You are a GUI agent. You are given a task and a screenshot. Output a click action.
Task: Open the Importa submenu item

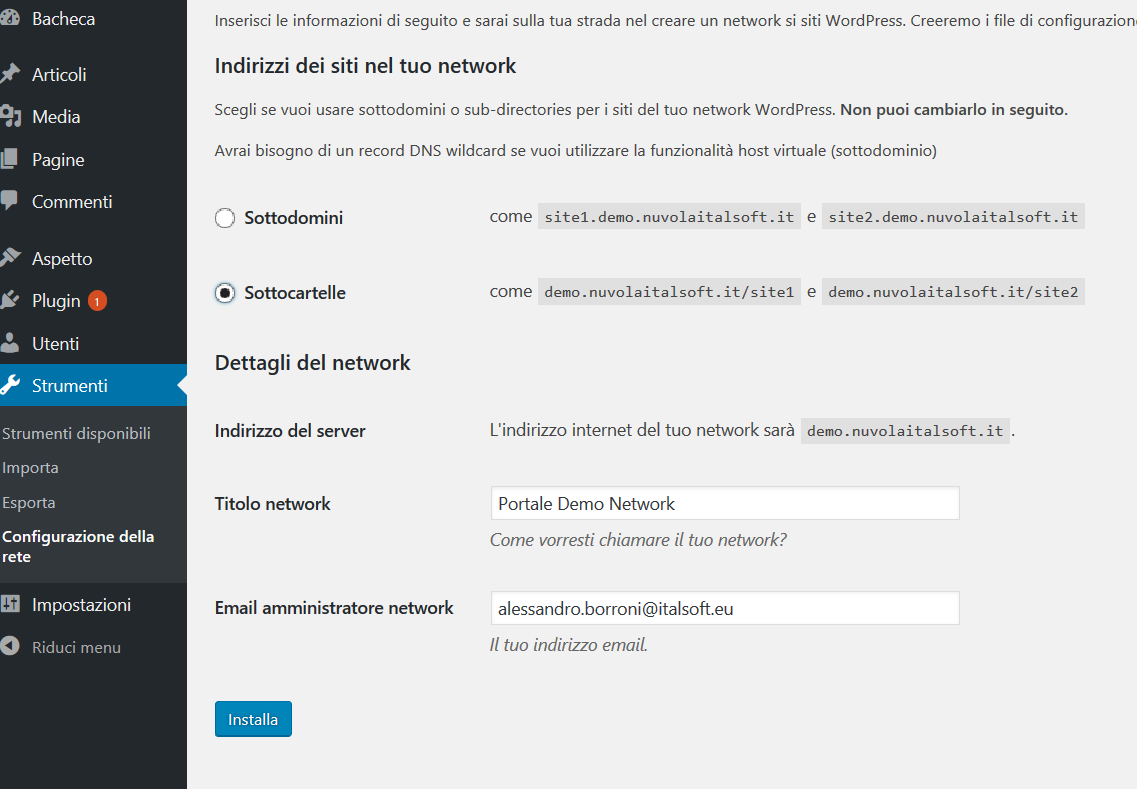coord(31,468)
